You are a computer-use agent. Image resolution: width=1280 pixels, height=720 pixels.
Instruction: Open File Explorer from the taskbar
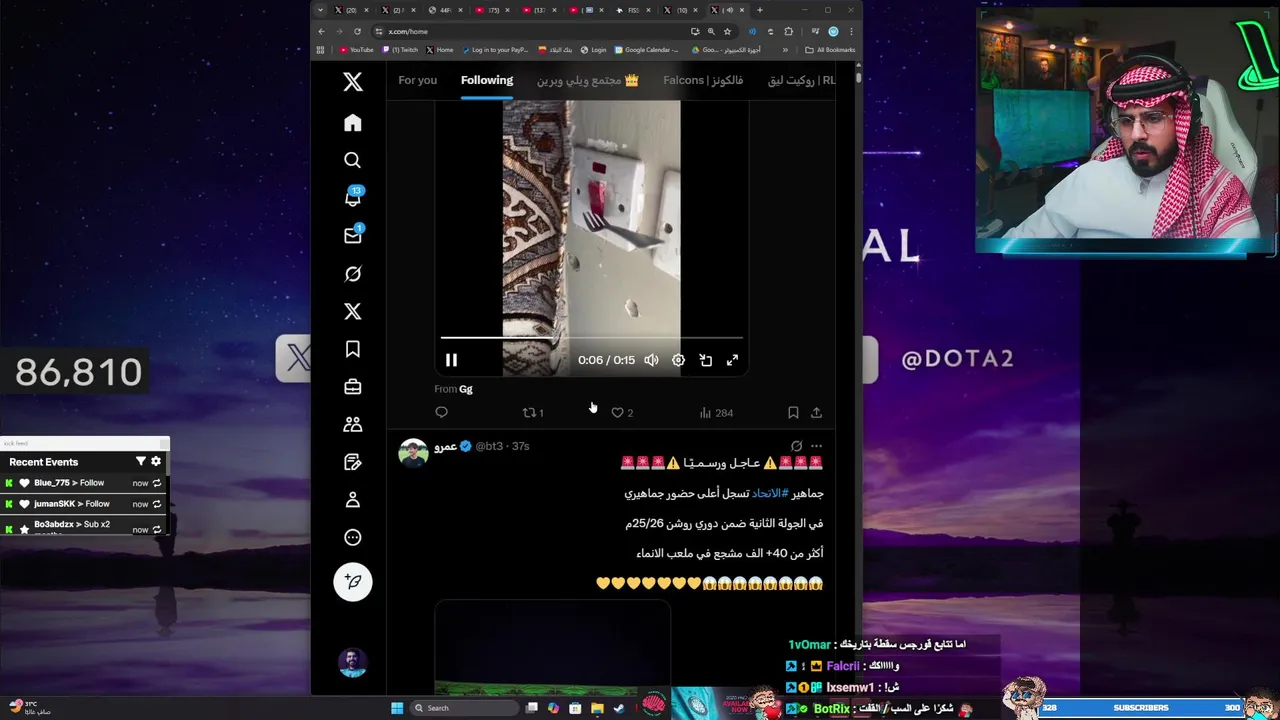[x=597, y=708]
